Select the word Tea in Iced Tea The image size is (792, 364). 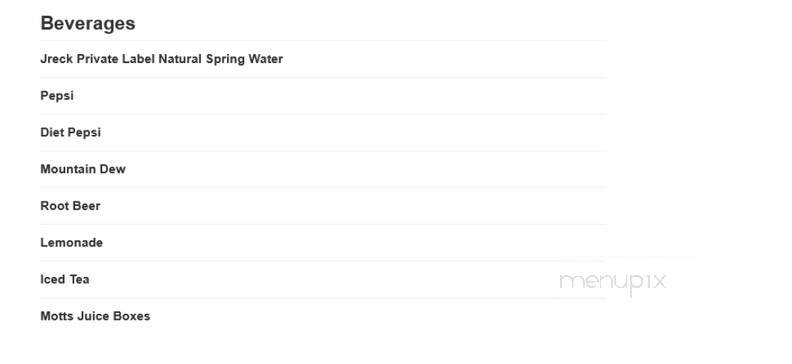pyautogui.click(x=79, y=280)
